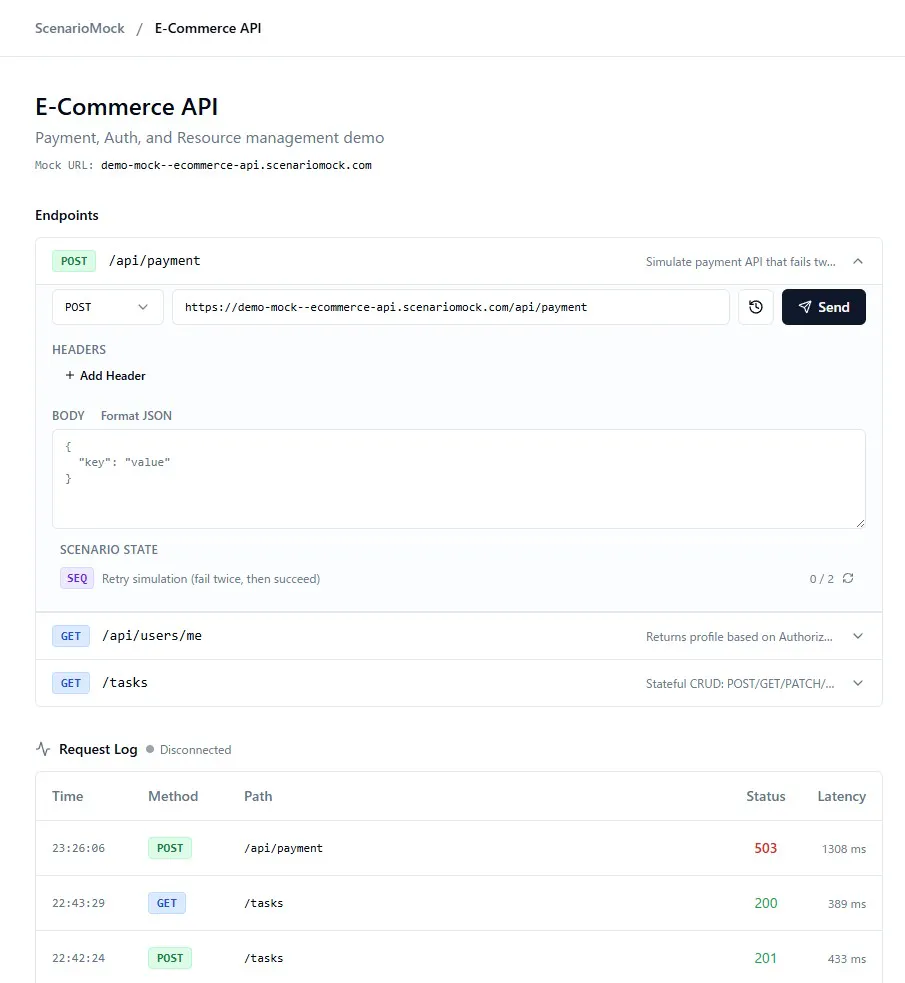Click the GET badge beside /api/users/me

click(71, 636)
